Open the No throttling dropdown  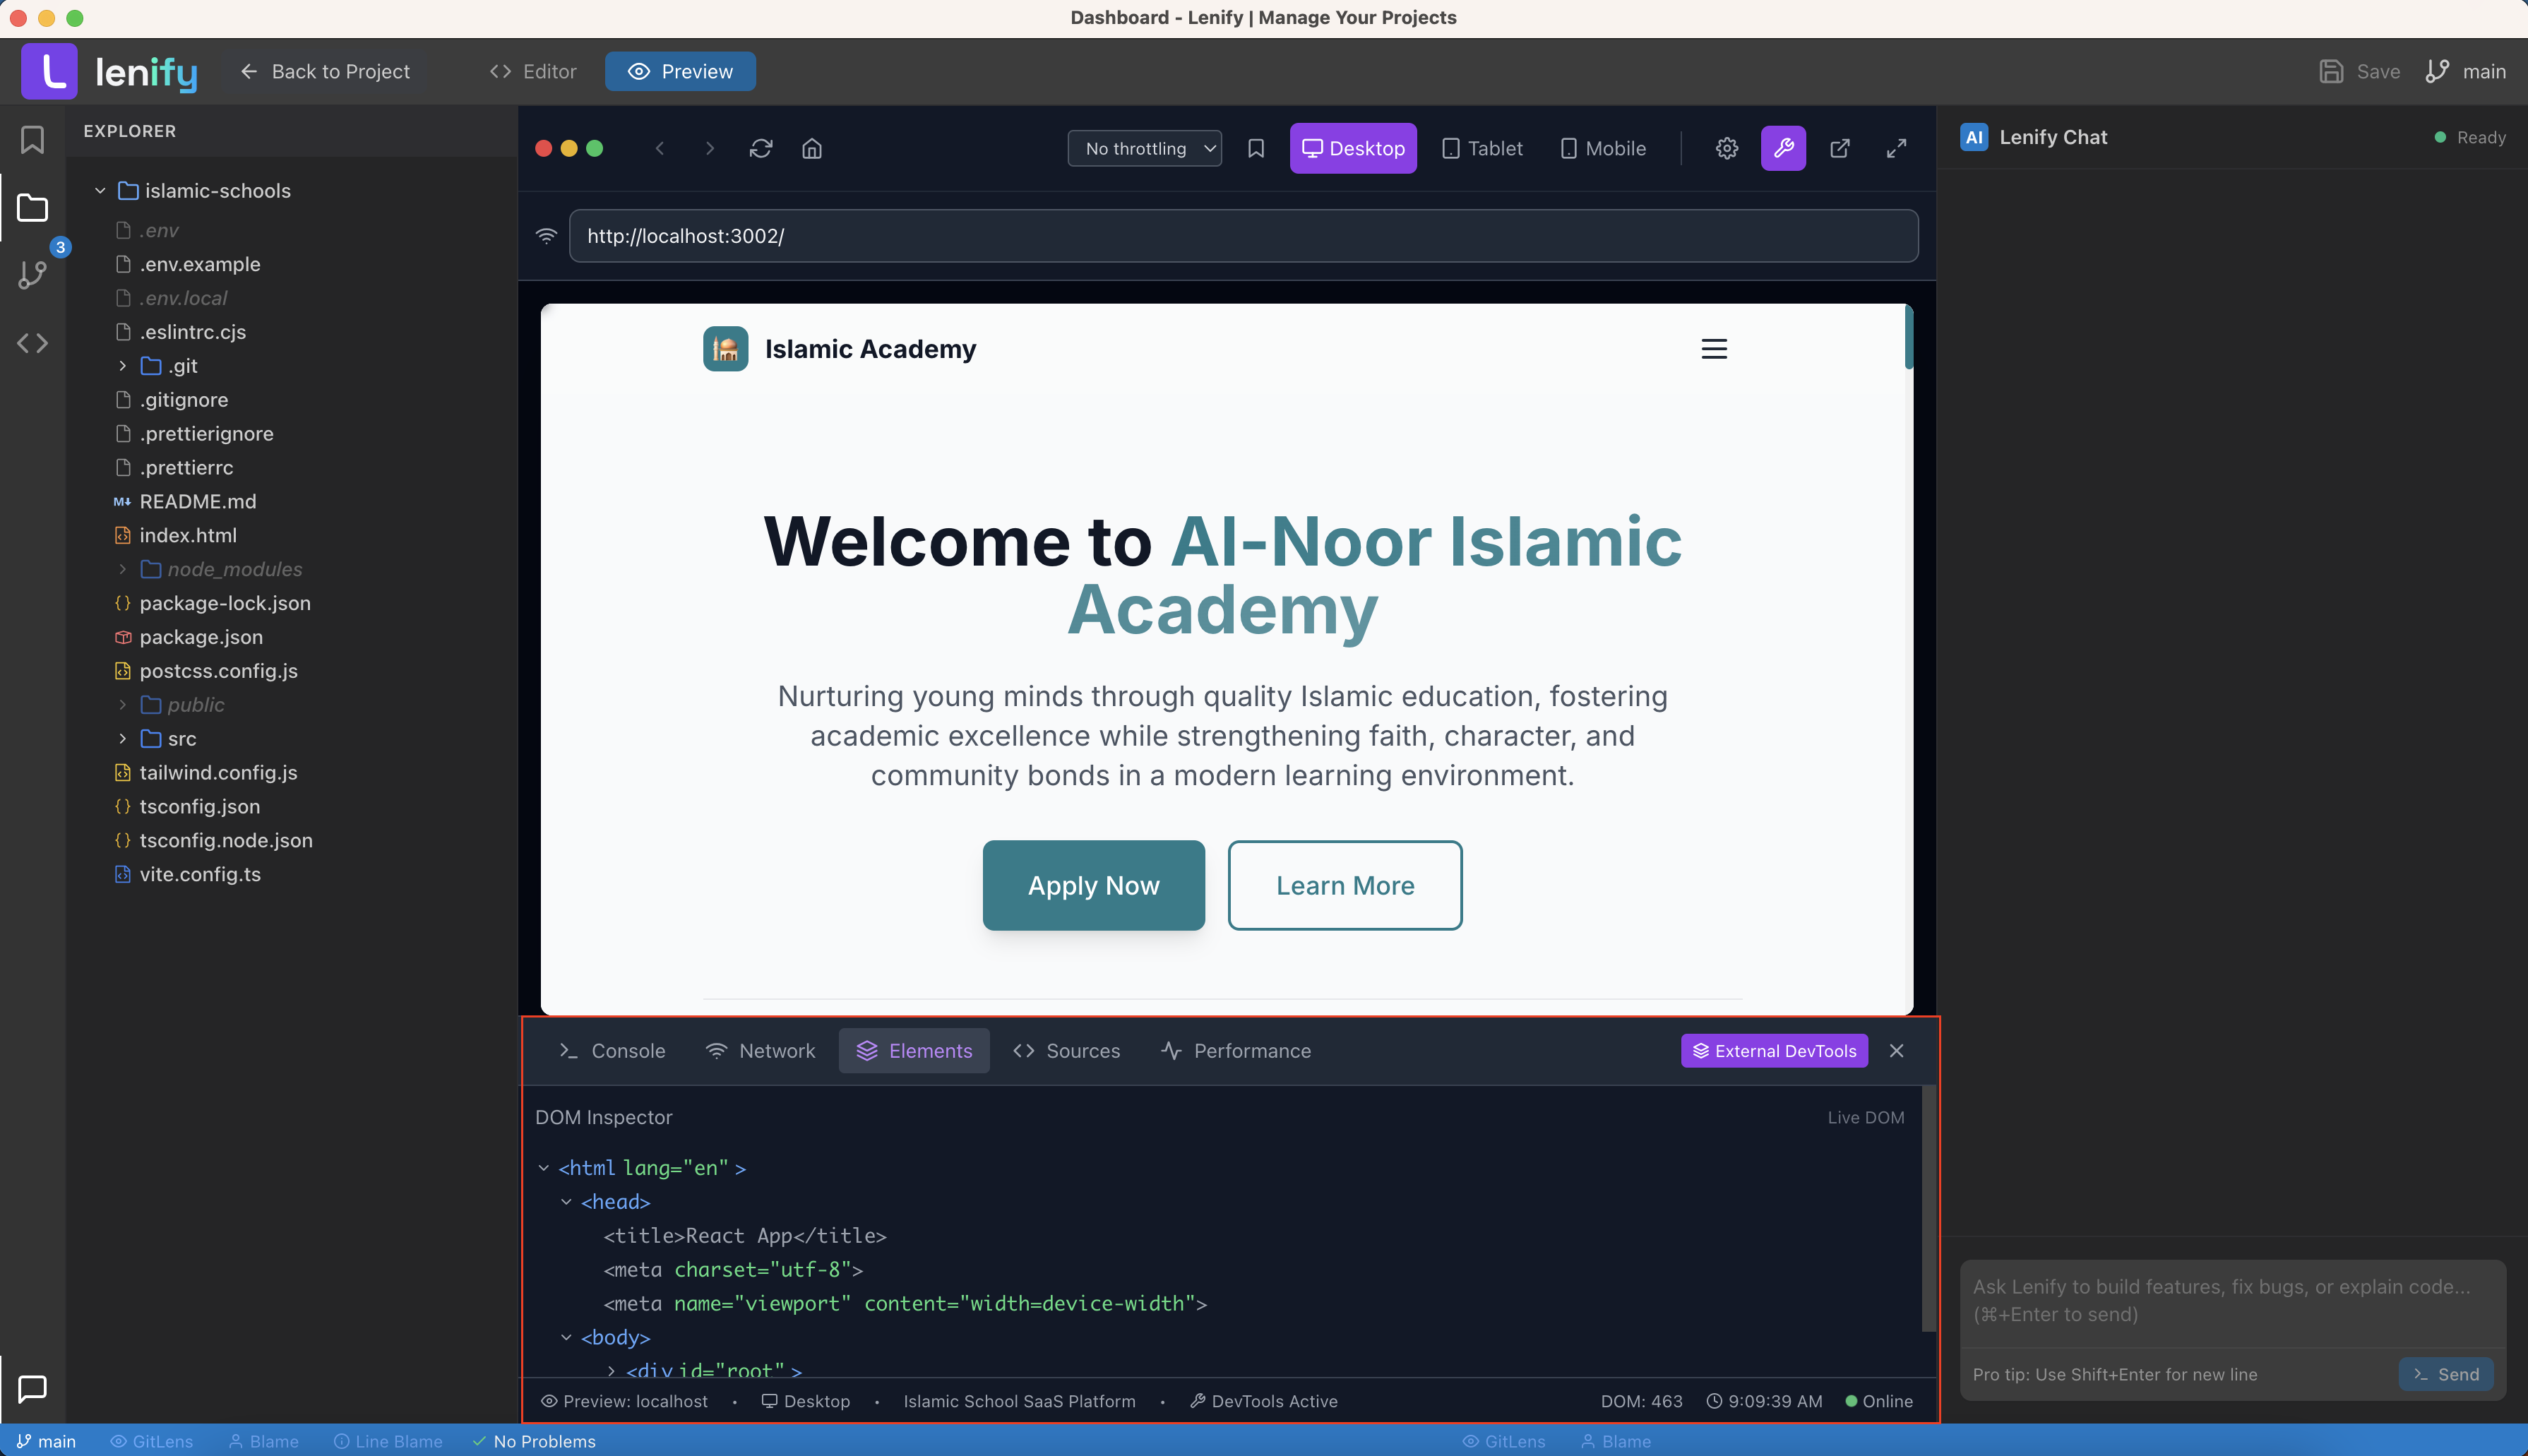pyautogui.click(x=1143, y=148)
